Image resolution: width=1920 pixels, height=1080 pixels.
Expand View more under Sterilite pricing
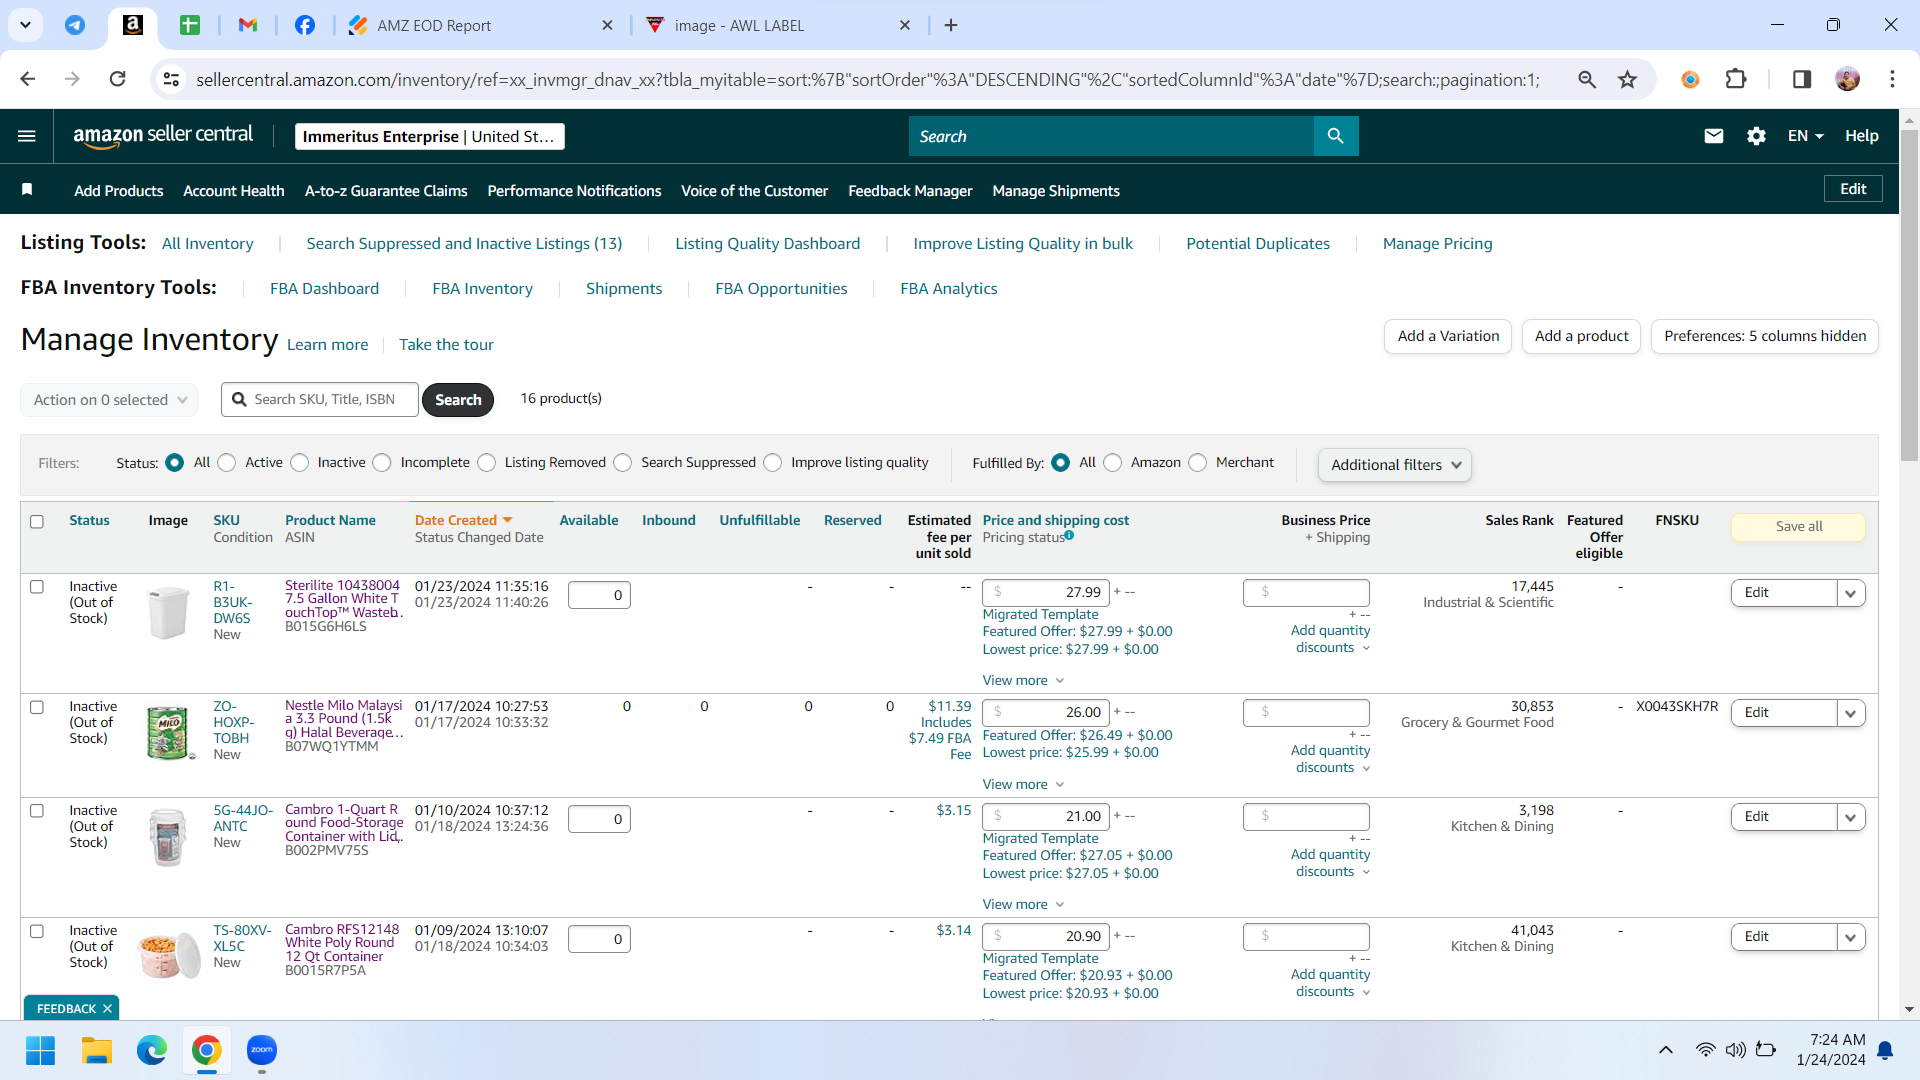1023,681
